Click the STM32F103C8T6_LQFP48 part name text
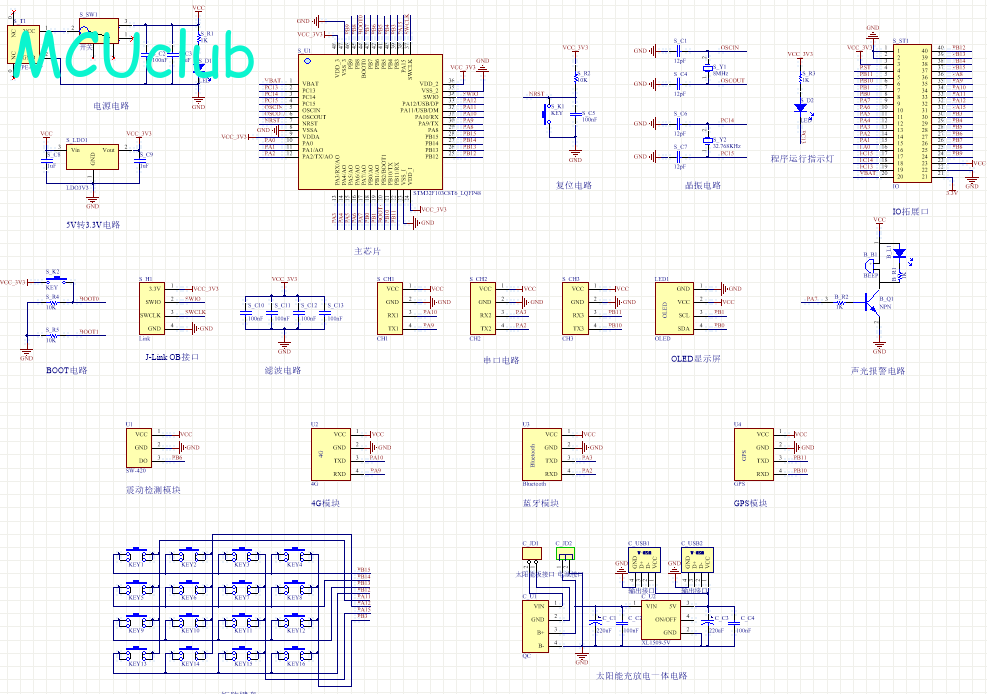Image resolution: width=987 pixels, height=694 pixels. (x=448, y=193)
